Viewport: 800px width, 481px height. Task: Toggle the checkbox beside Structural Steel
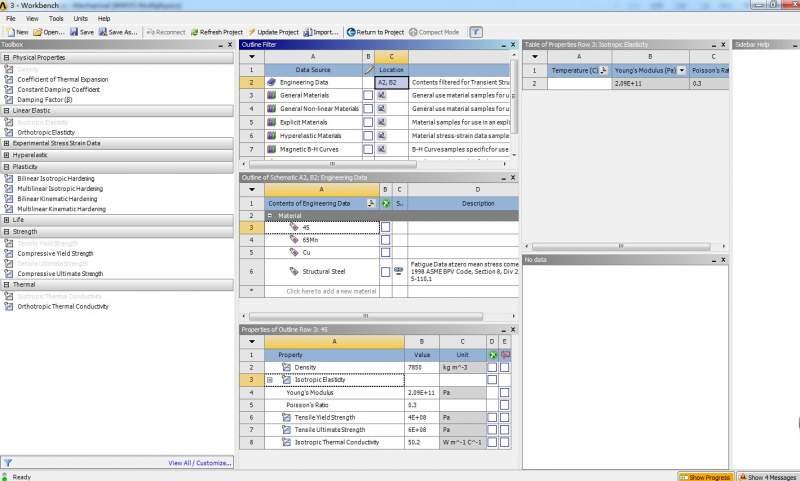[x=386, y=272]
